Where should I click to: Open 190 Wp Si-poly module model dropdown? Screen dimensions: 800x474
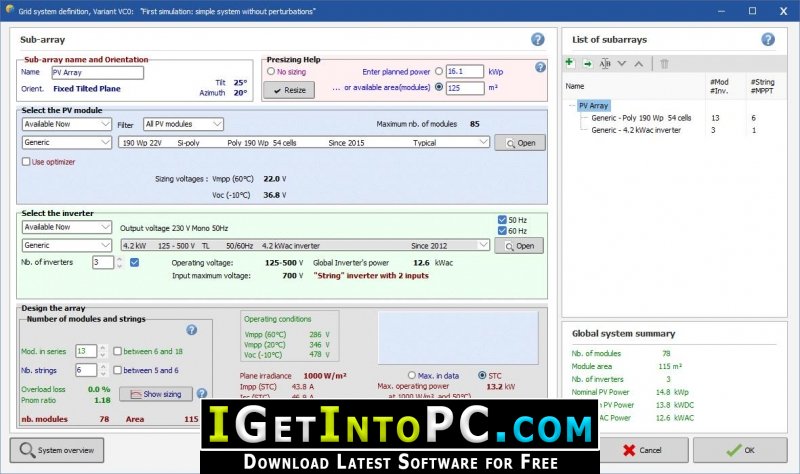click(x=304, y=142)
